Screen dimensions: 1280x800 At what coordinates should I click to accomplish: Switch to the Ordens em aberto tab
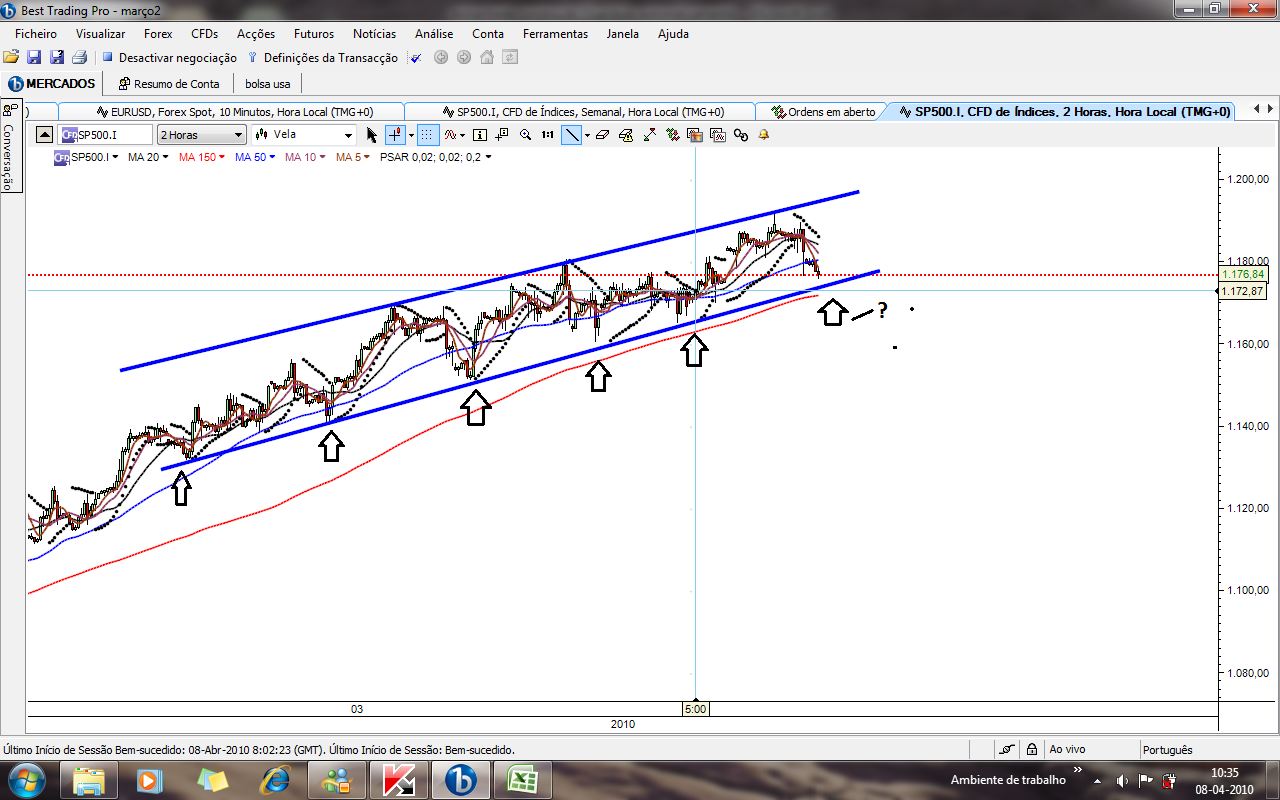pyautogui.click(x=823, y=112)
